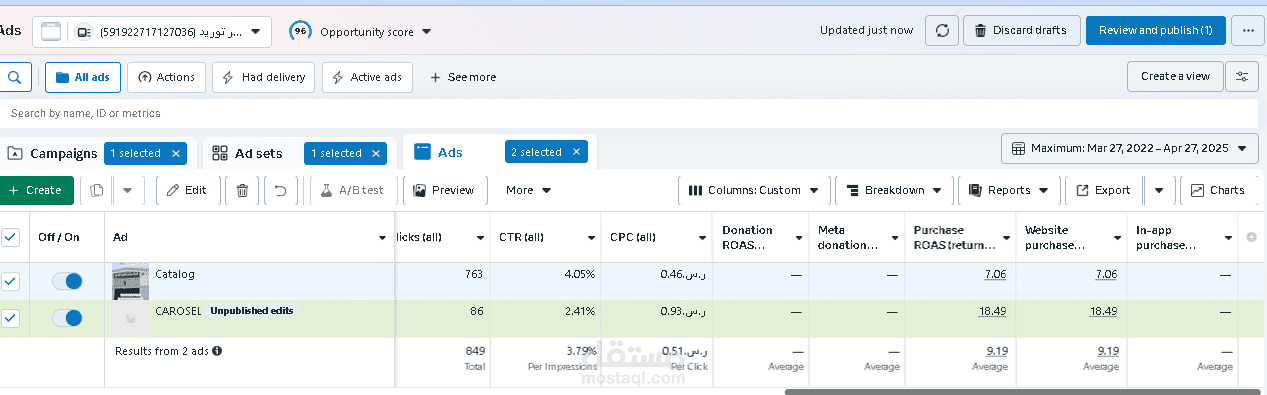1267x395 pixels.
Task: Clear the Campaigns 1 selected filter X
Action: pos(176,153)
